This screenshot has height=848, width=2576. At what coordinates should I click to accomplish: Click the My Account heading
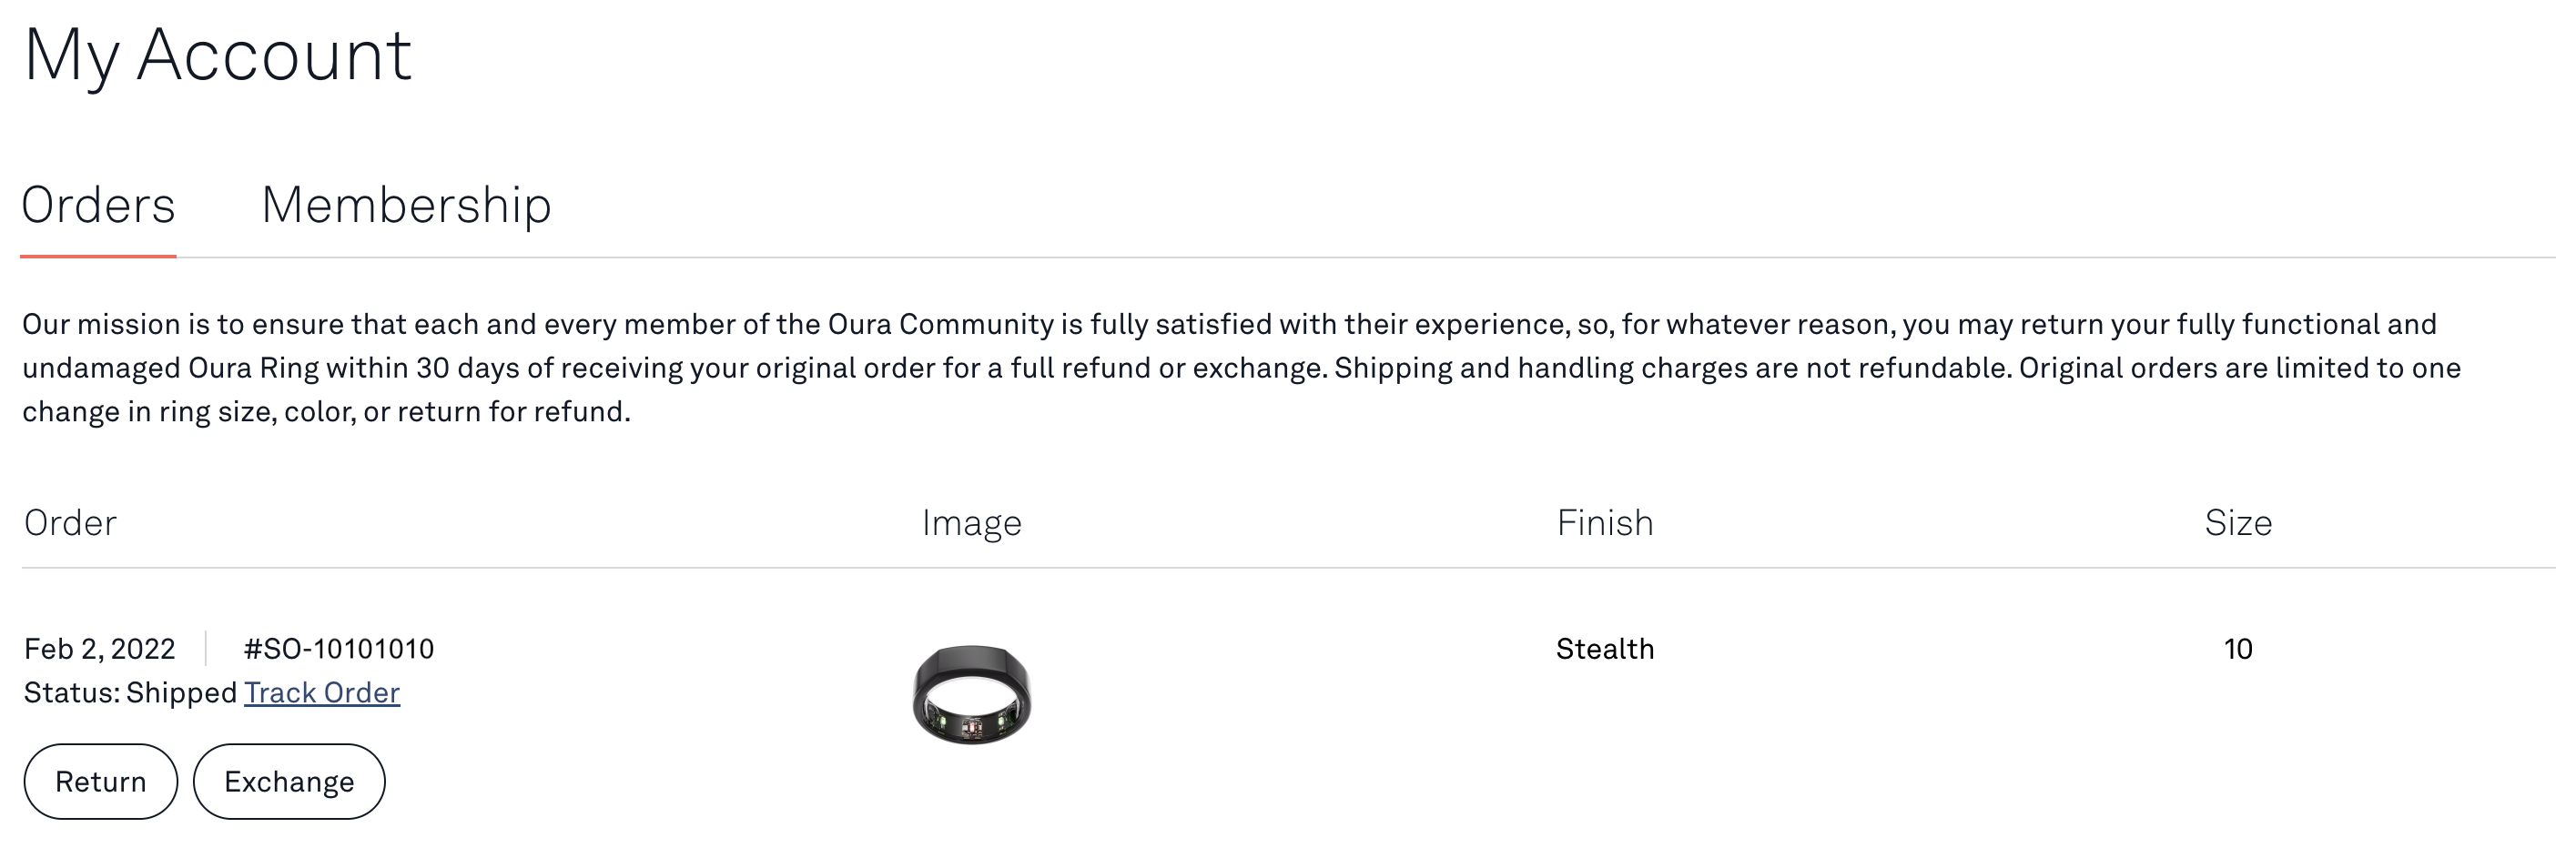click(x=217, y=55)
